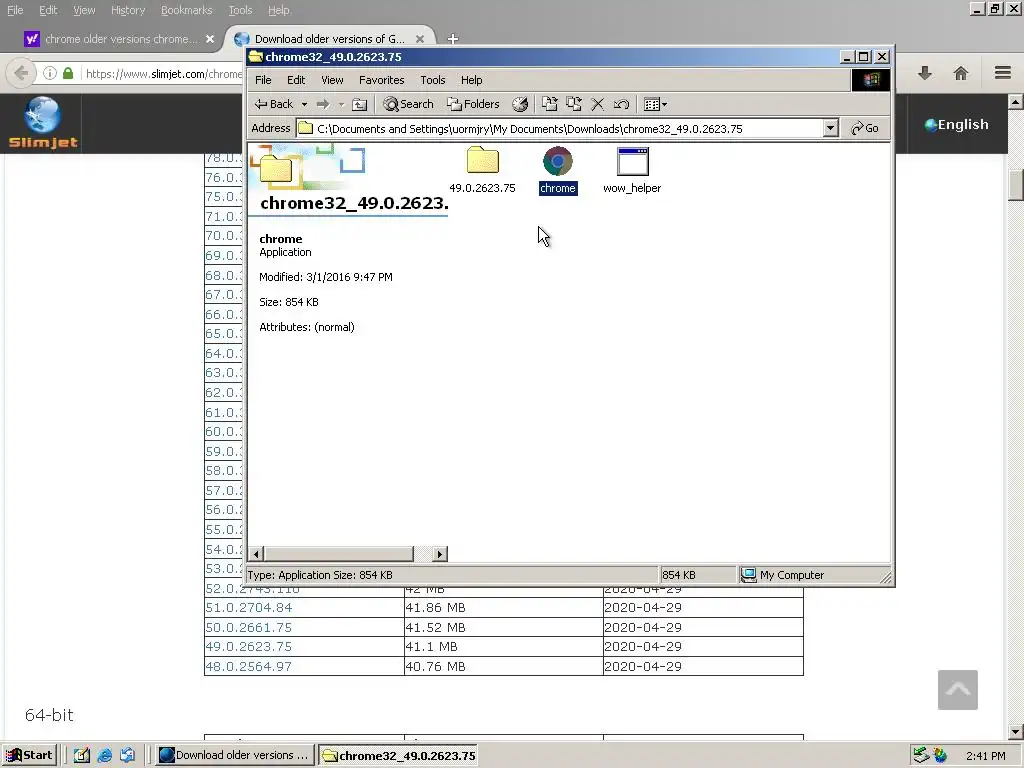Open the Search pane in Explorer
The width and height of the screenshot is (1024, 768).
point(408,104)
